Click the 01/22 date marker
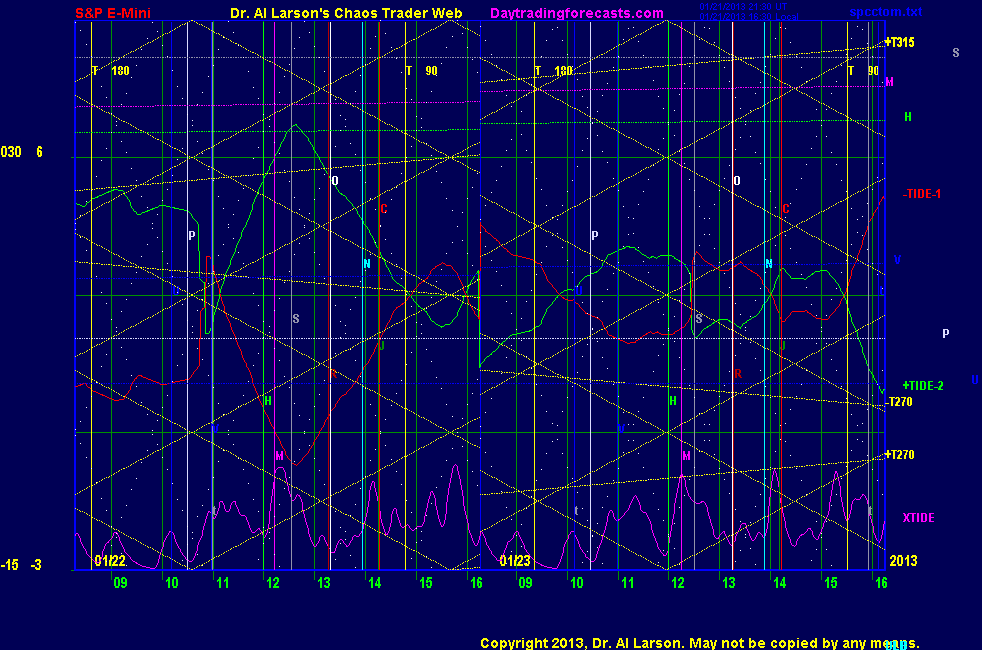982x650 pixels. 110,561
